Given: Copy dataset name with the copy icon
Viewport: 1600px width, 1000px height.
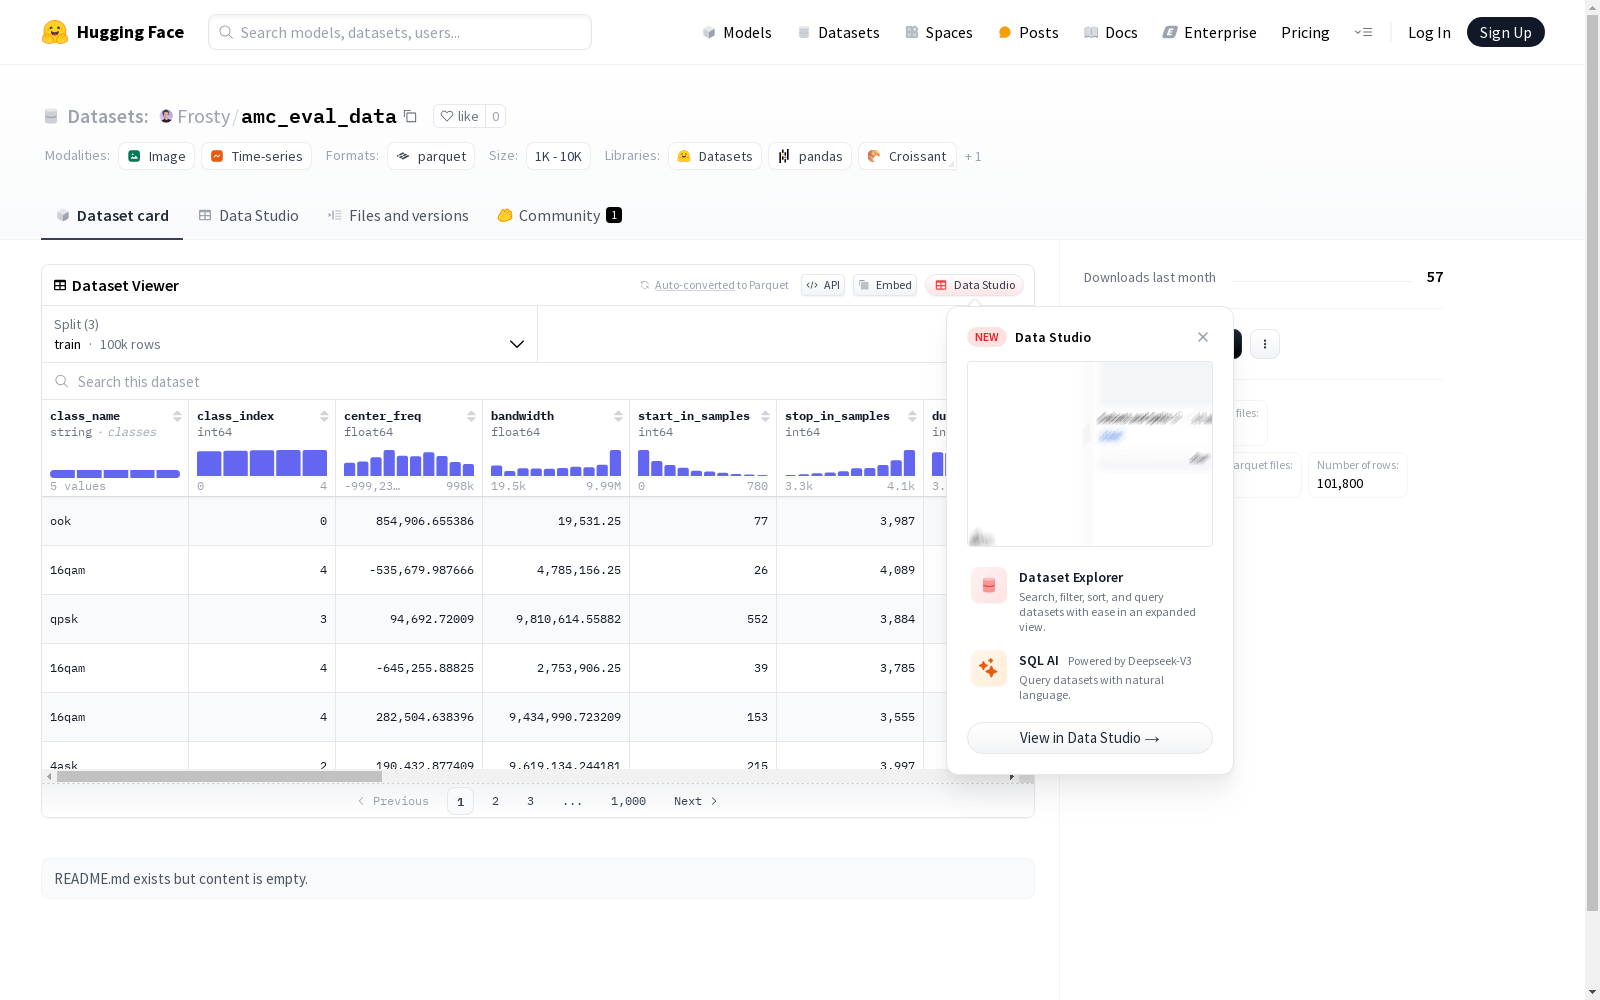Looking at the screenshot, I should [410, 116].
